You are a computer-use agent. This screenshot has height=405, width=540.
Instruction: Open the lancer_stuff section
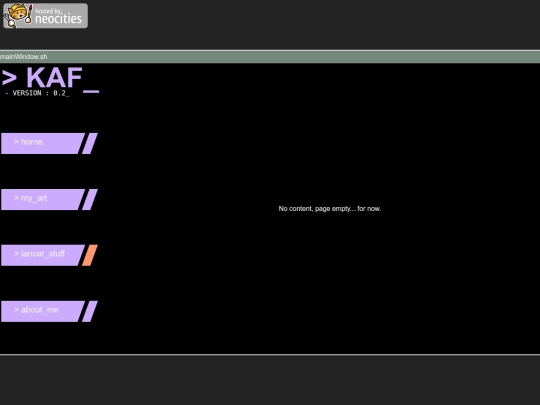click(43, 255)
